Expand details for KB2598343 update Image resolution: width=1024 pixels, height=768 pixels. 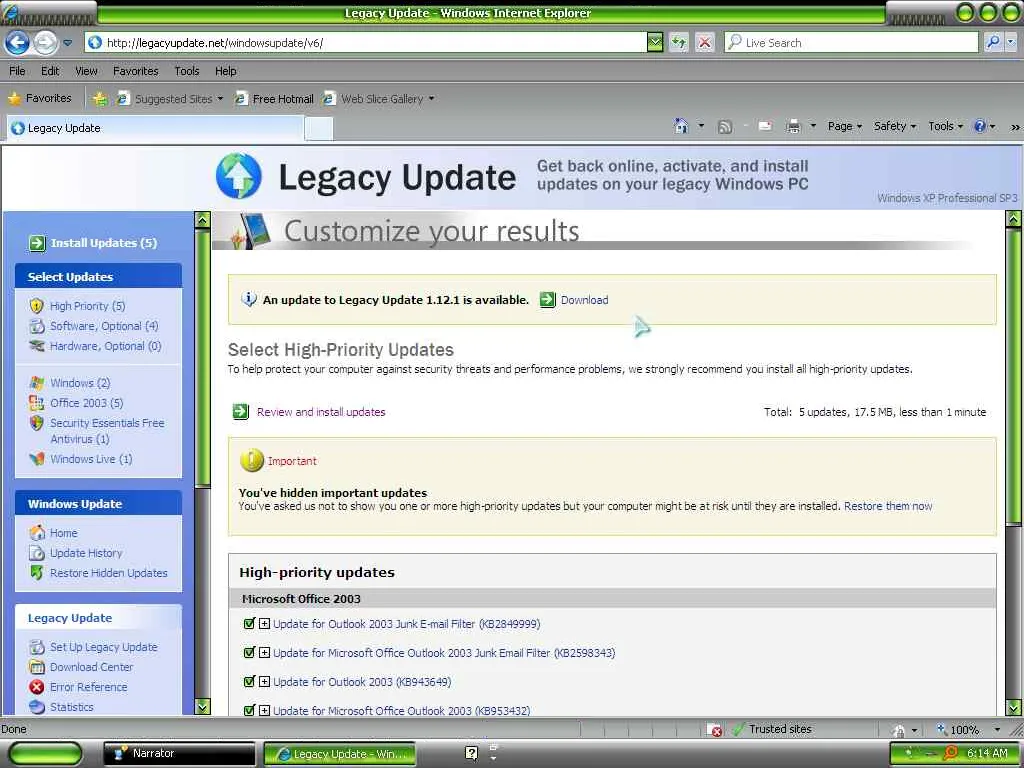click(264, 652)
